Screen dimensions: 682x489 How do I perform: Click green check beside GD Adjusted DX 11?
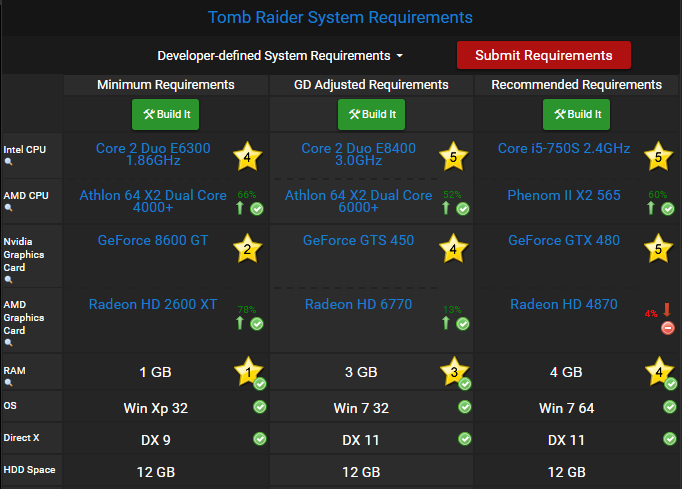pyautogui.click(x=465, y=439)
